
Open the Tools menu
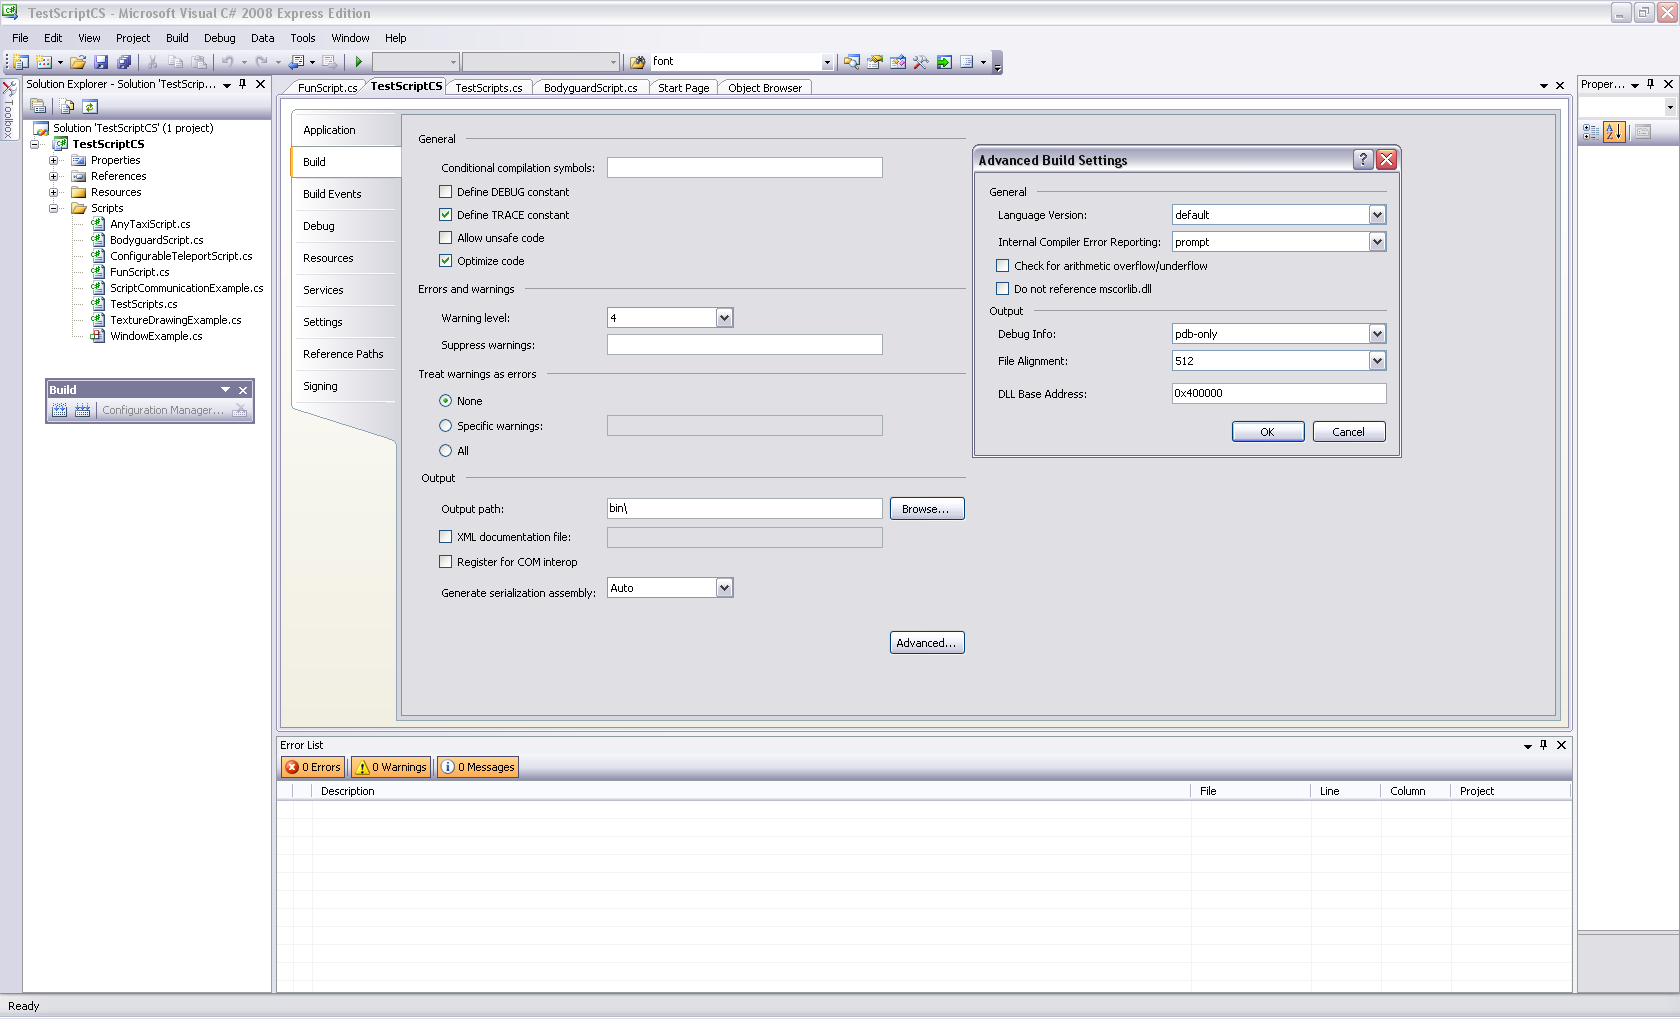coord(302,38)
